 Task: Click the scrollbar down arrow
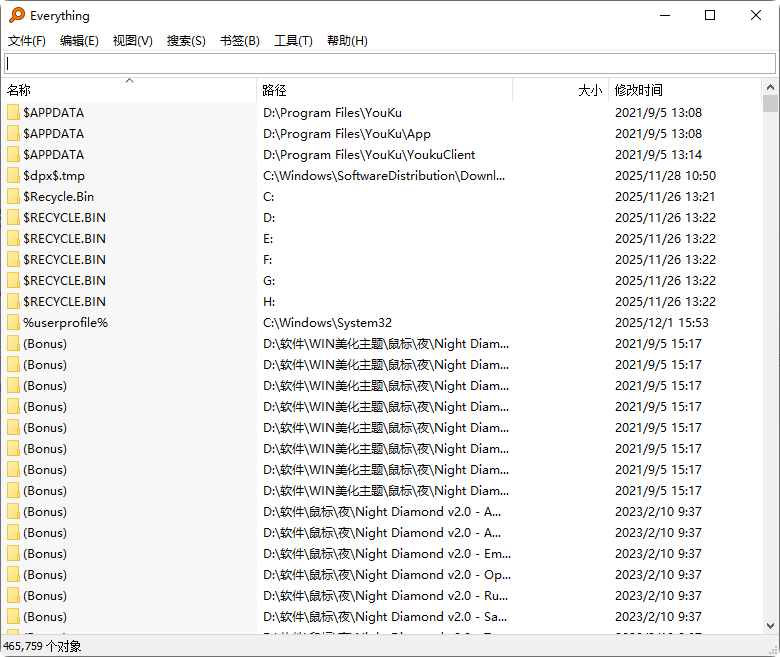coord(770,626)
